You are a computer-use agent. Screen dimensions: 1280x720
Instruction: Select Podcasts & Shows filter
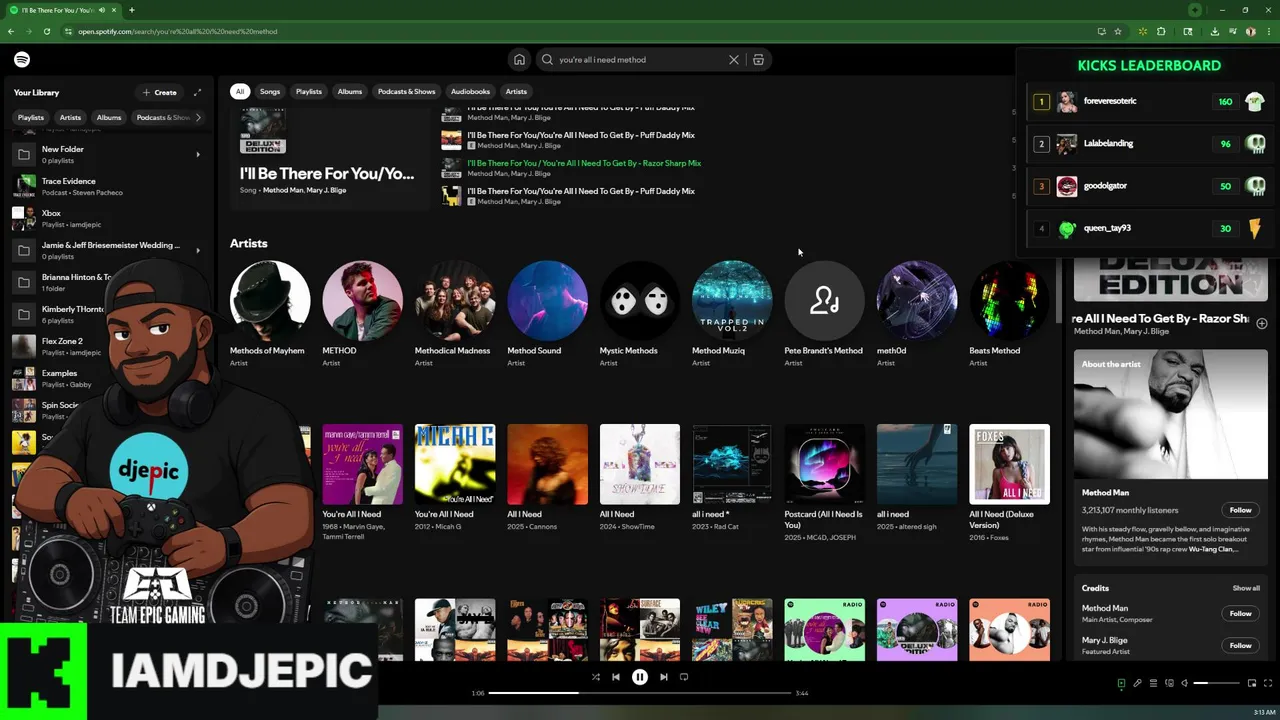coord(406,91)
